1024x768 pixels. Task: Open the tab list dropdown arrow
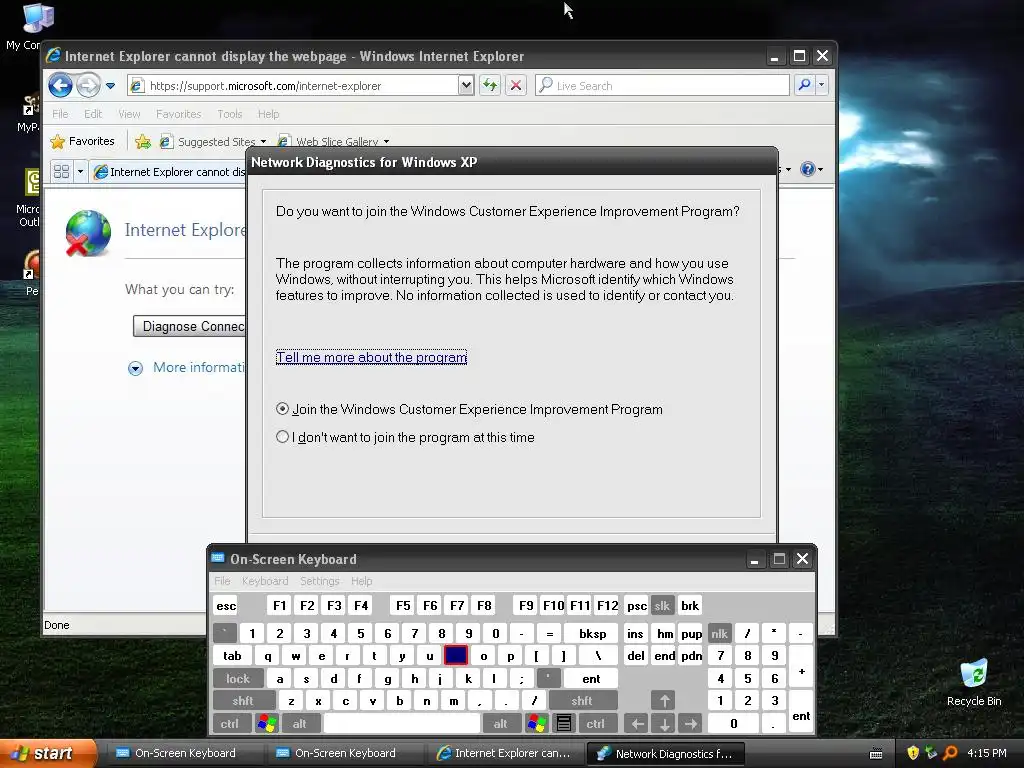80,171
